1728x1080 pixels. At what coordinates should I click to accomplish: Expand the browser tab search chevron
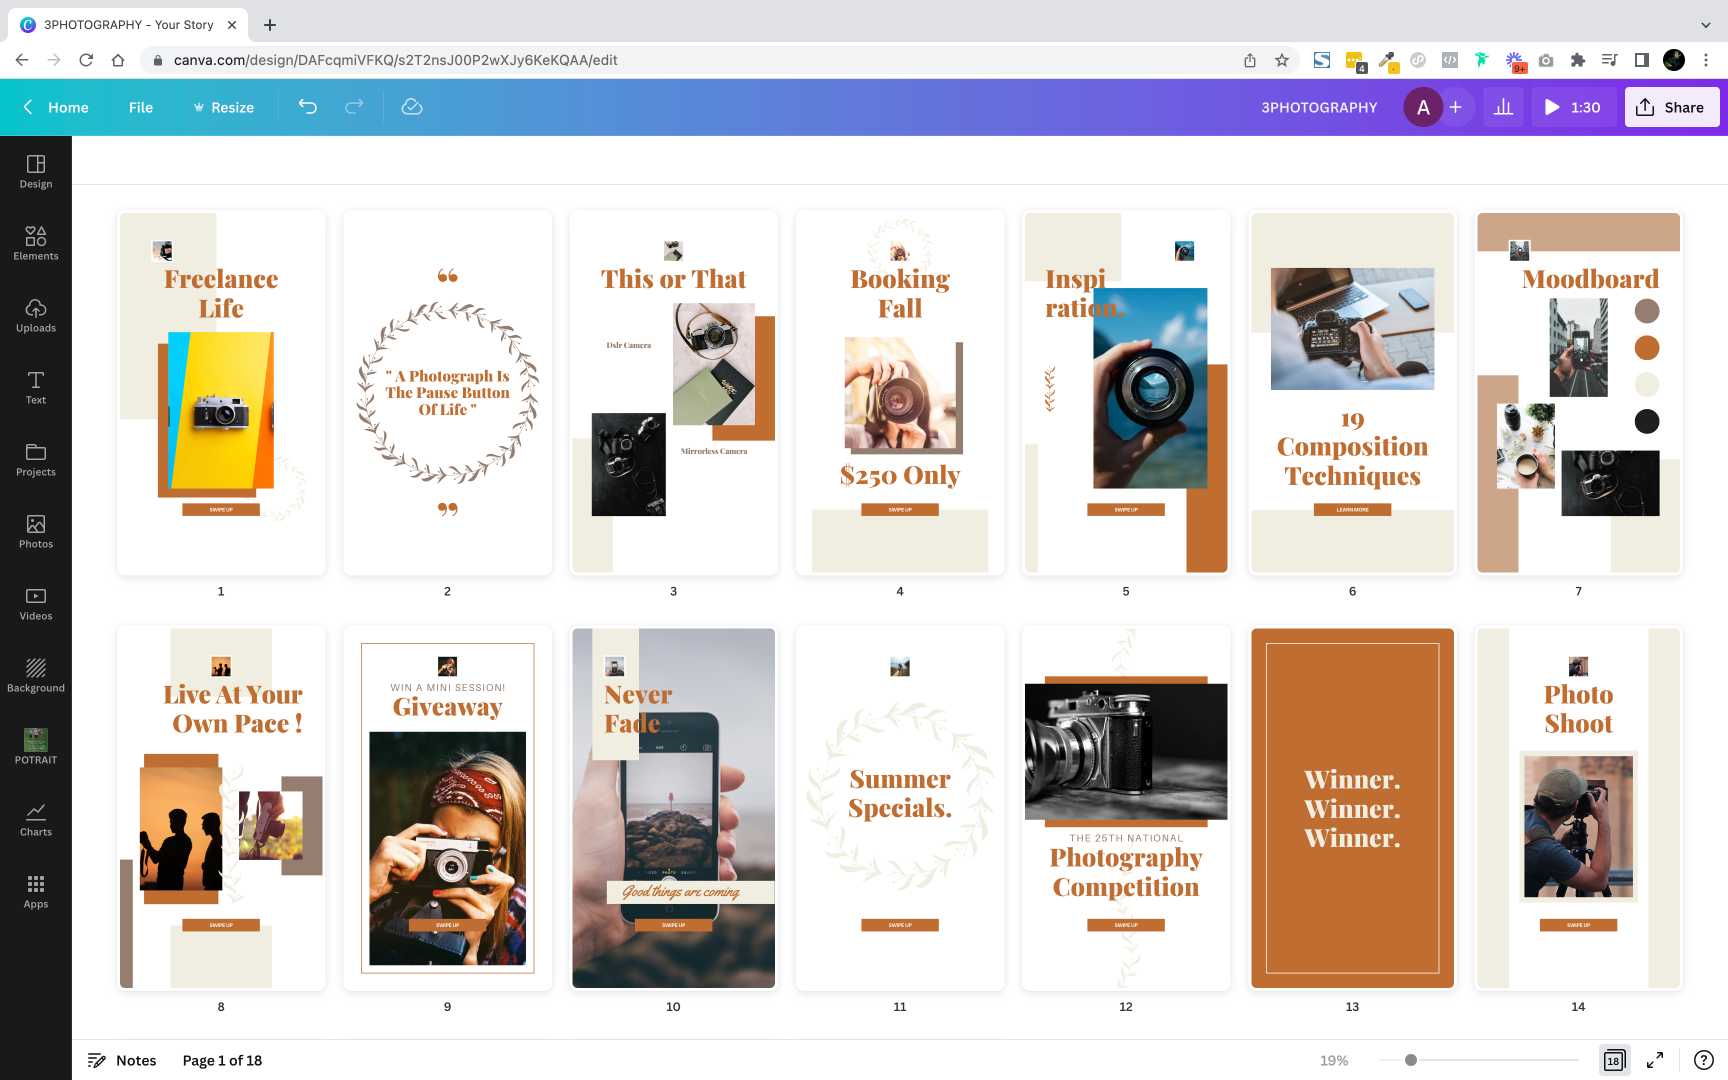click(x=1705, y=25)
